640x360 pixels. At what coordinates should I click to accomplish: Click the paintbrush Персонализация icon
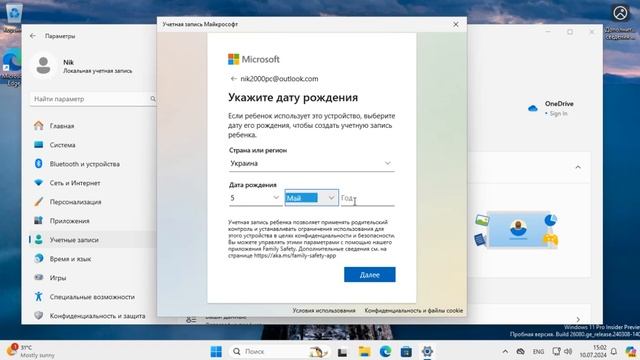click(39, 202)
